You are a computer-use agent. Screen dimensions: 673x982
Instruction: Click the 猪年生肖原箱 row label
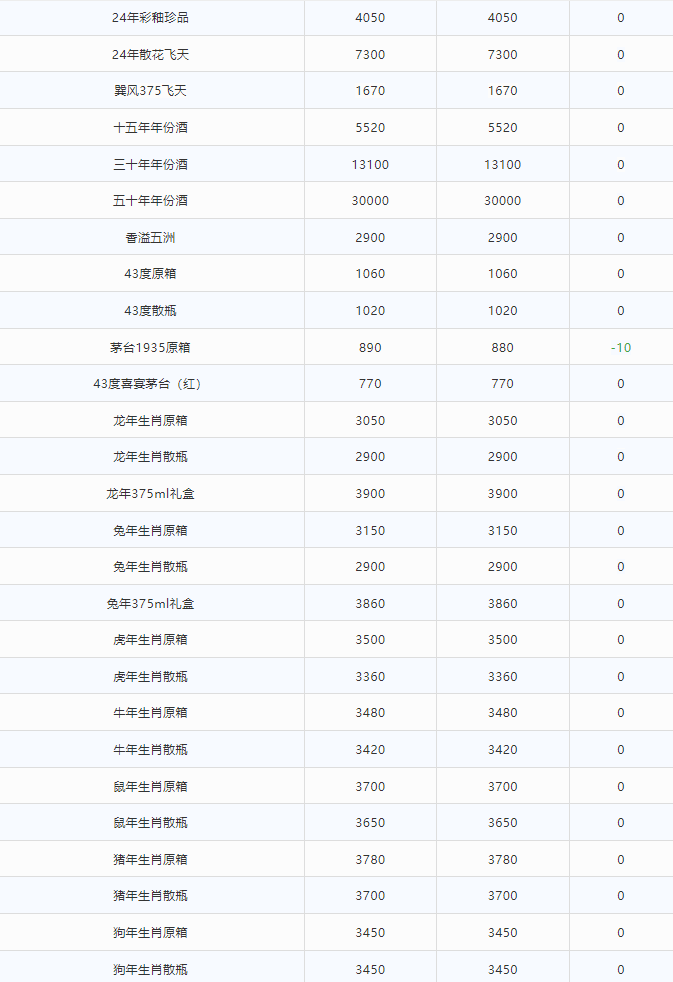[150, 859]
